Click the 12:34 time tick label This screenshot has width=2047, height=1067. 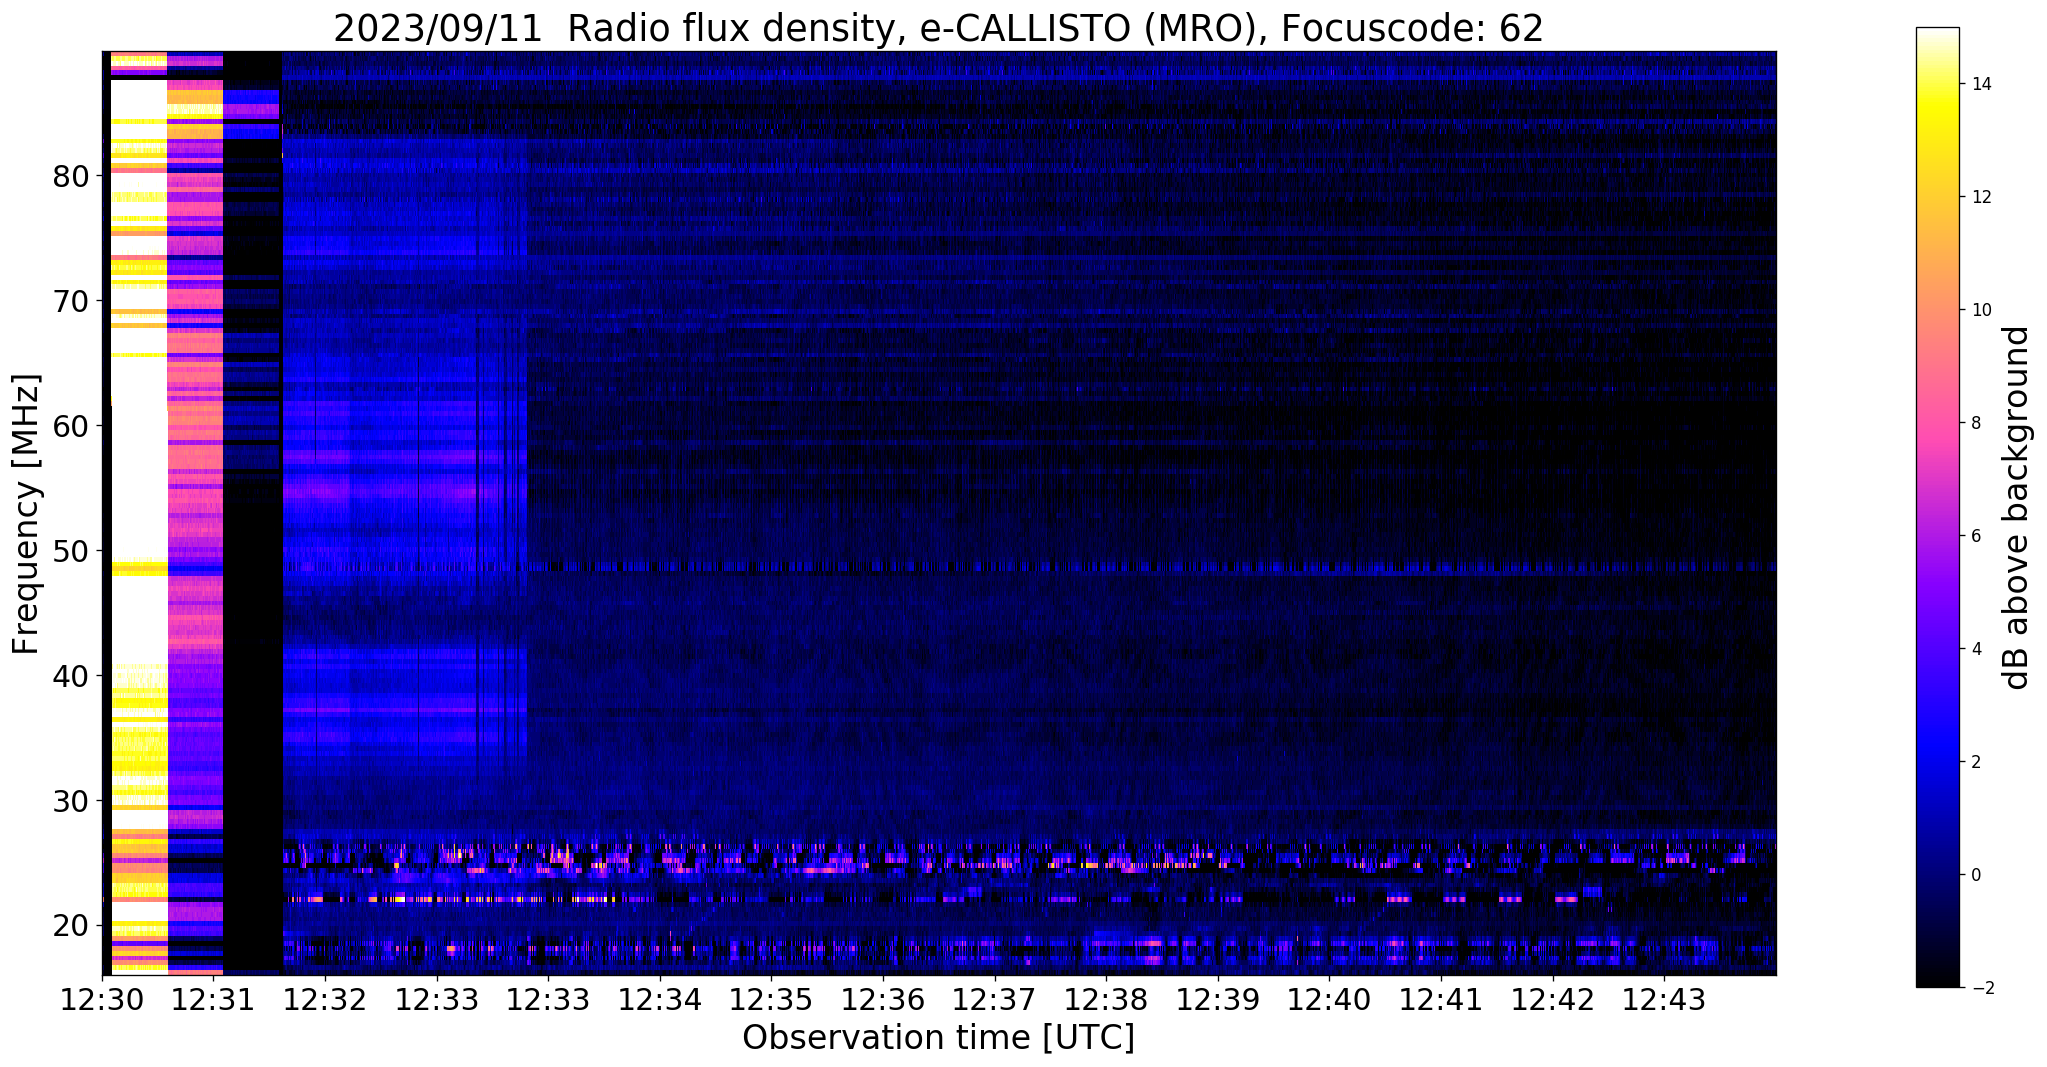pos(660,1000)
